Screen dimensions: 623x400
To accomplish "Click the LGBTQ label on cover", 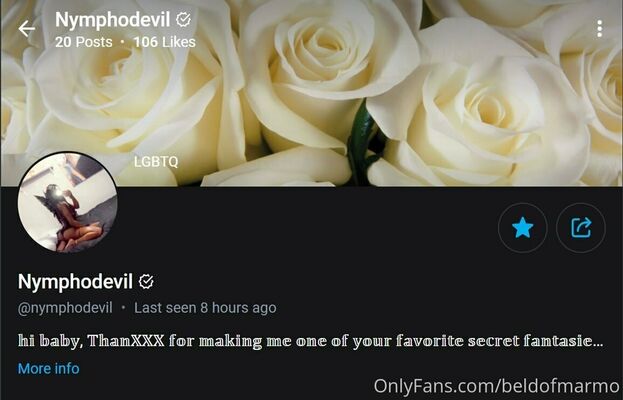I will point(156,162).
